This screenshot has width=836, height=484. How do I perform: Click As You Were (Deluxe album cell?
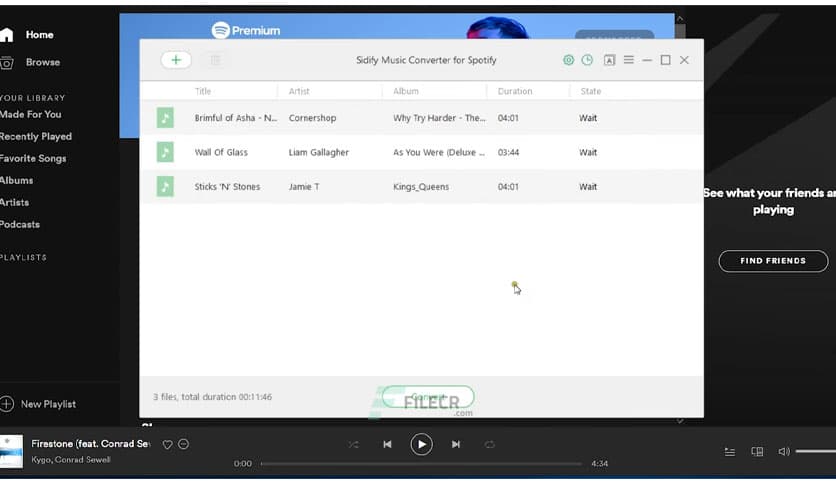(x=439, y=152)
